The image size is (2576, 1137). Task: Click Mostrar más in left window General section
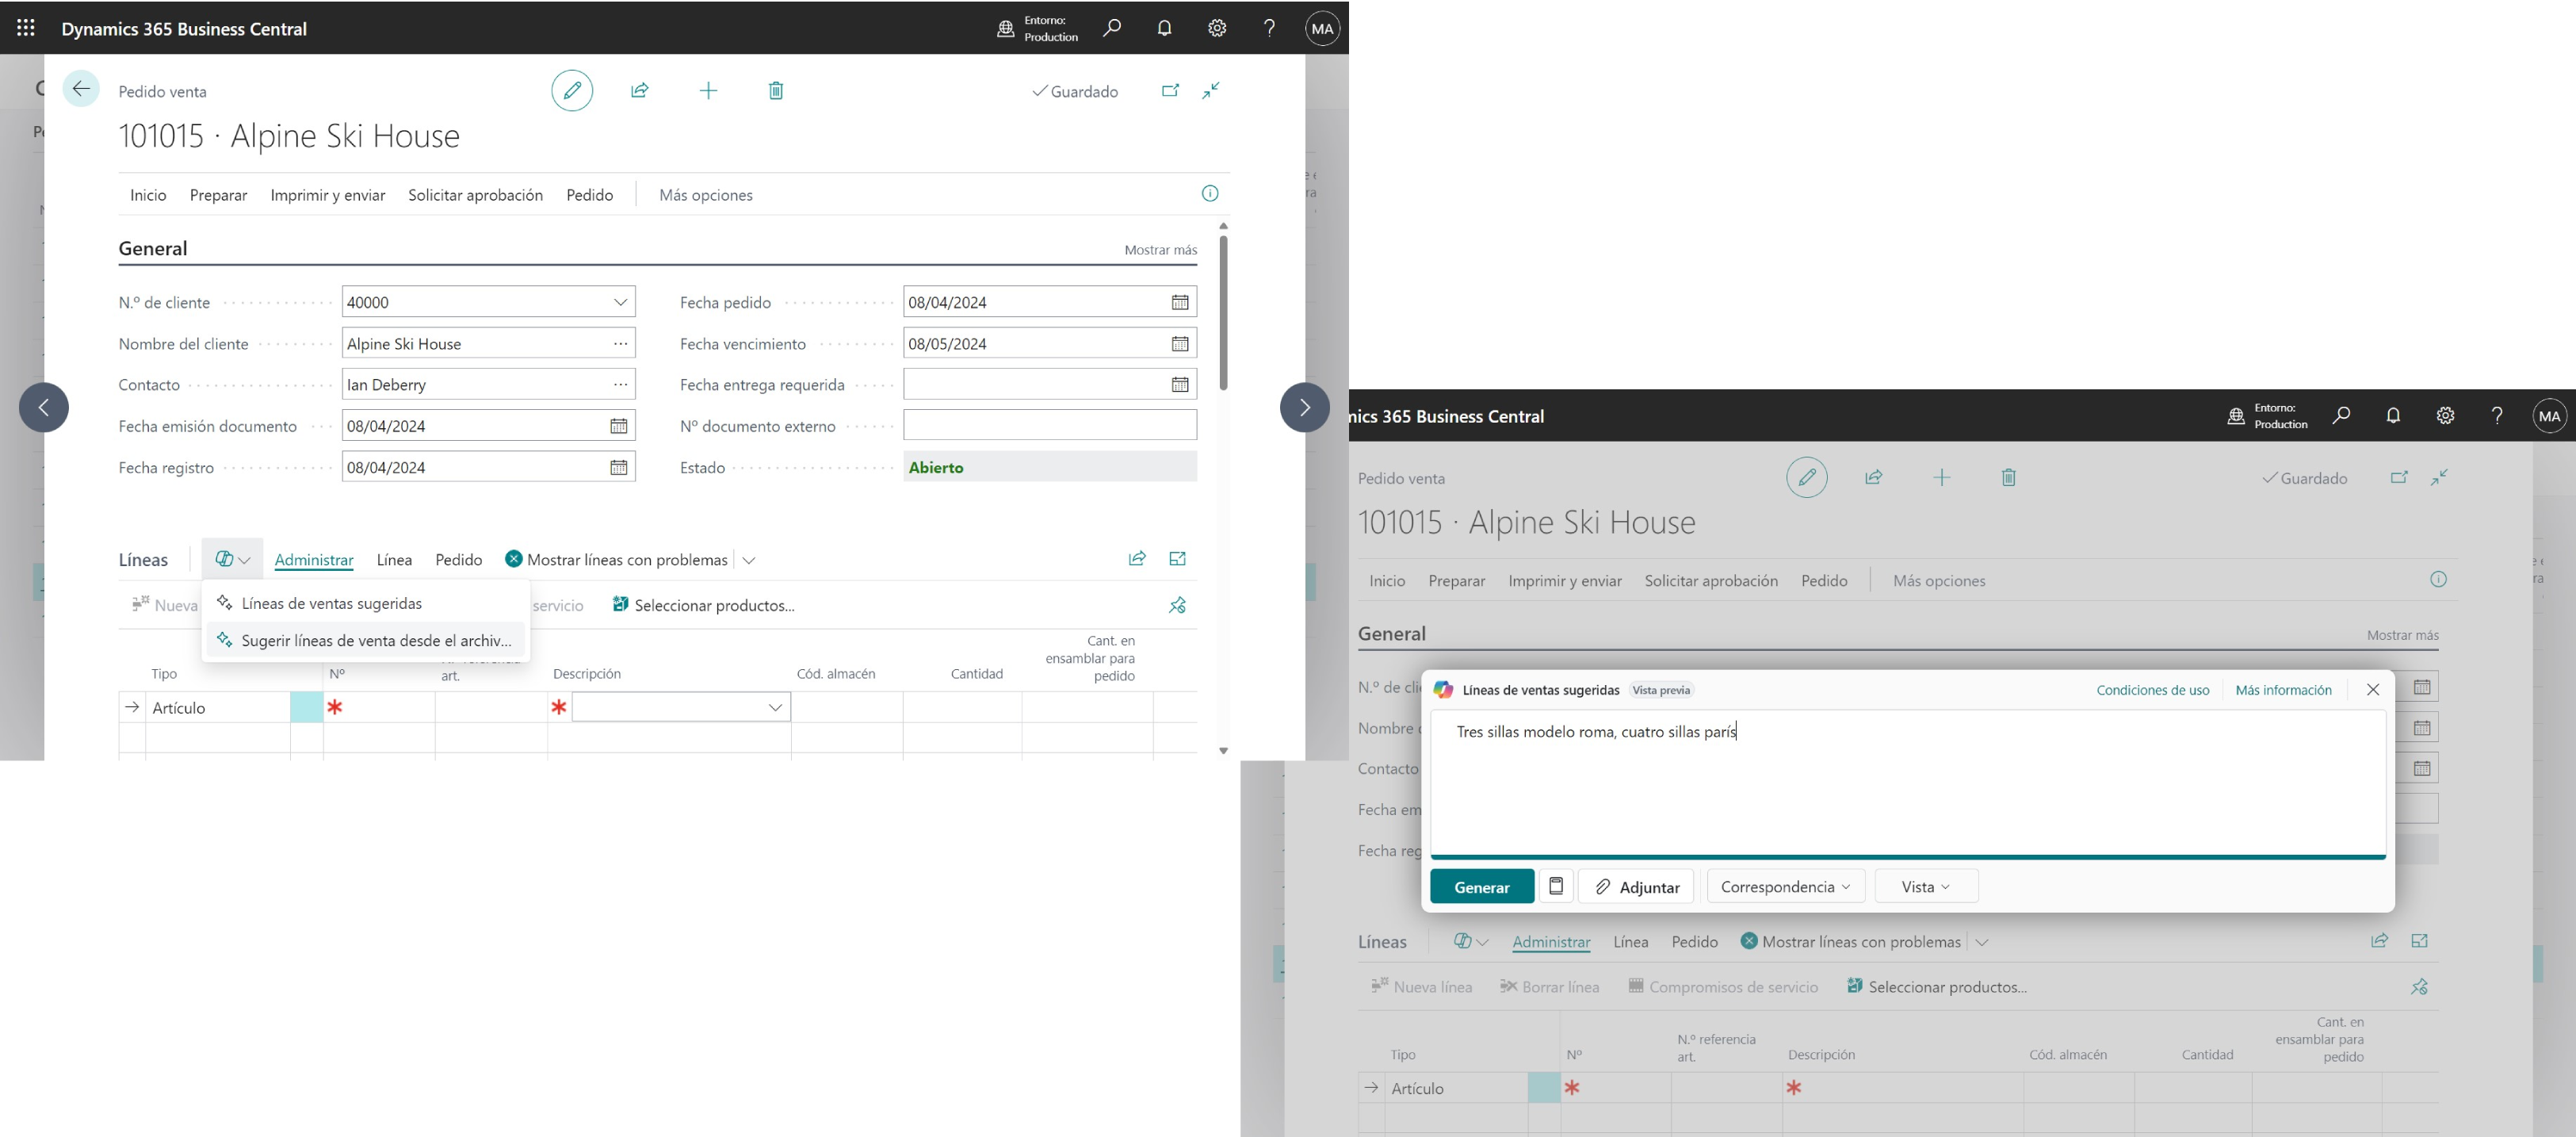[x=1160, y=250]
